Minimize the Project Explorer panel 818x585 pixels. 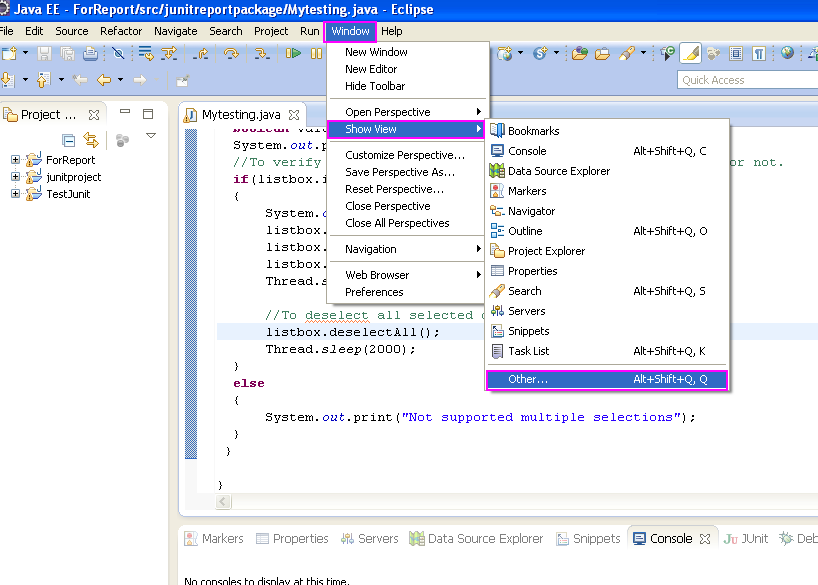[x=125, y=111]
